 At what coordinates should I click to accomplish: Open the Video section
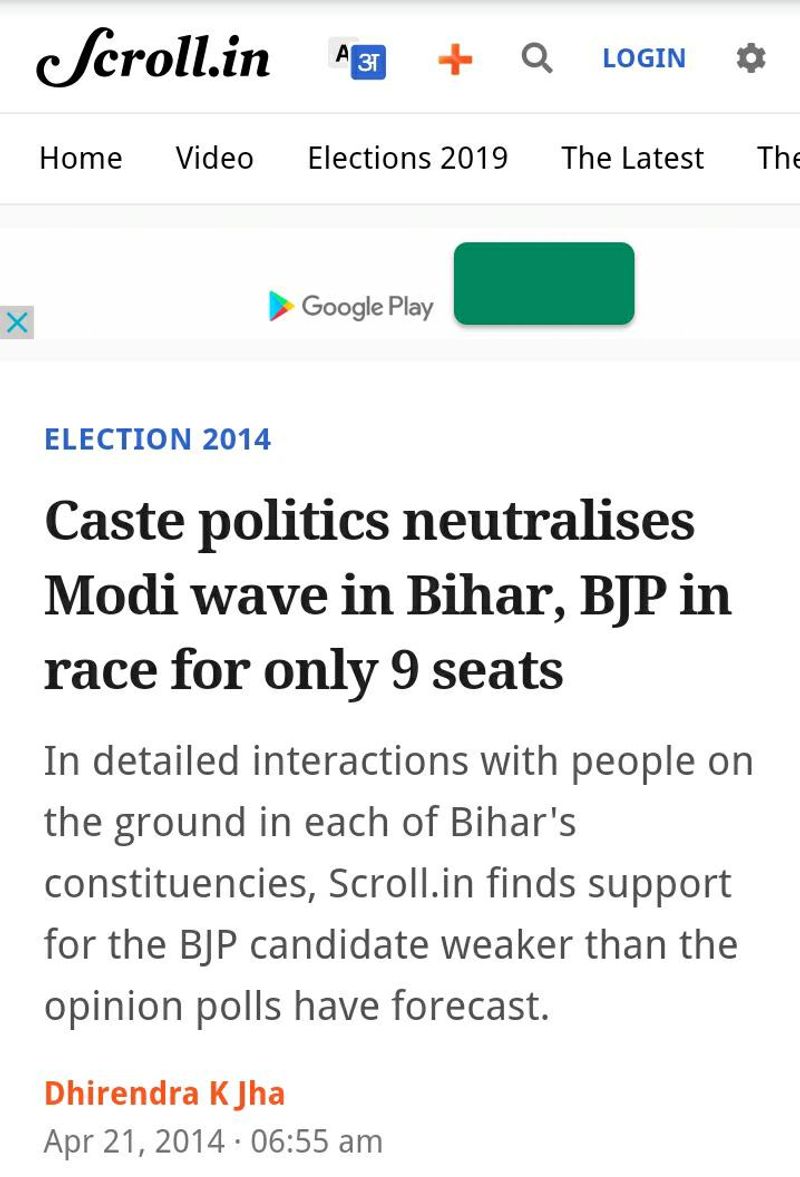point(215,158)
